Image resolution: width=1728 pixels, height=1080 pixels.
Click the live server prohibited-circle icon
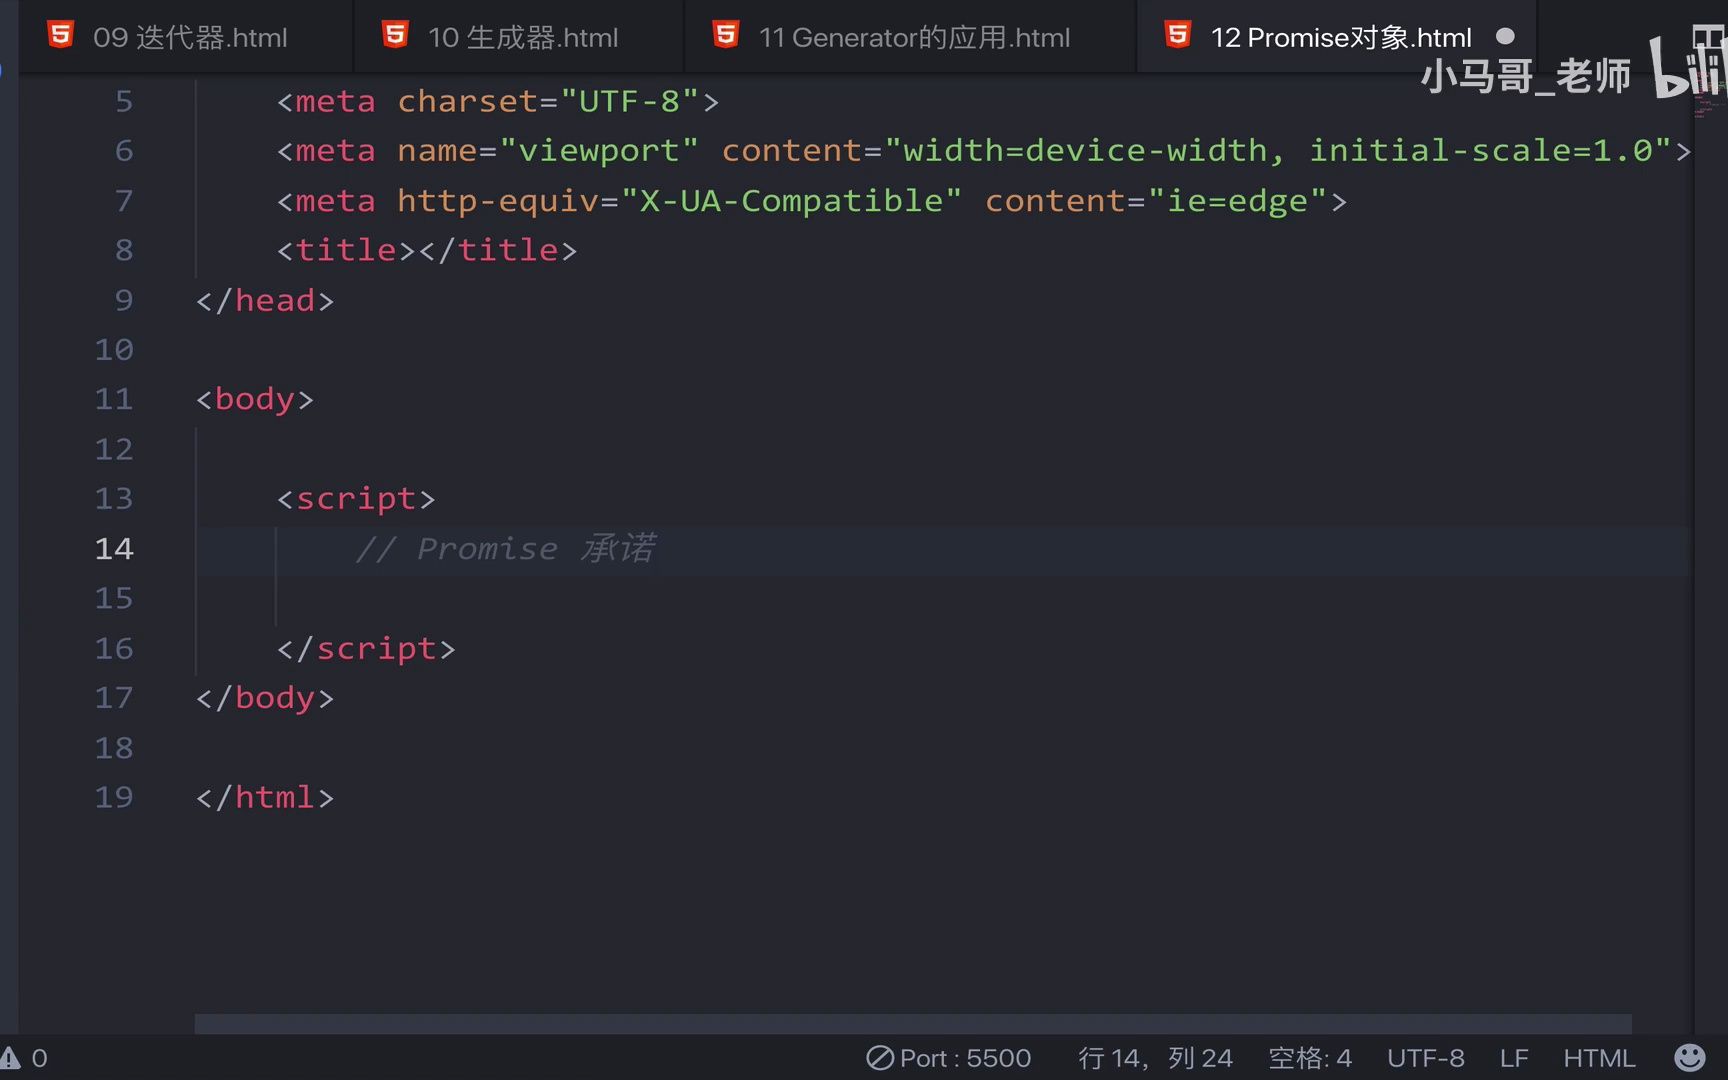(880, 1058)
